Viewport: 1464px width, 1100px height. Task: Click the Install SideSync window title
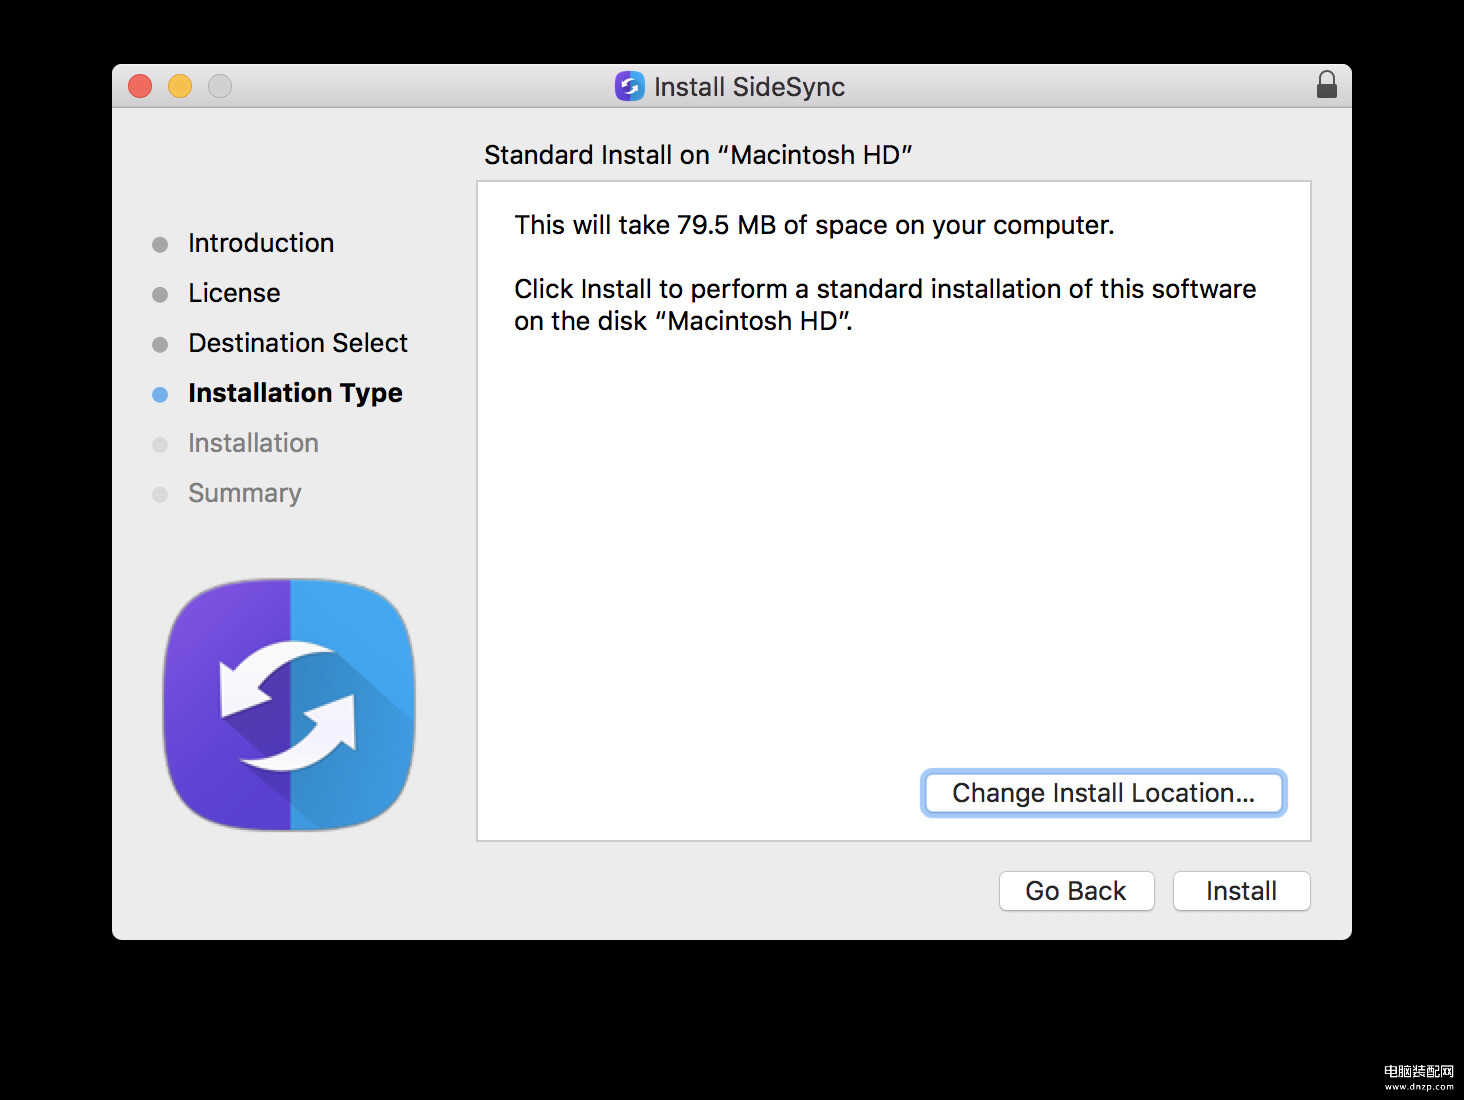point(749,87)
